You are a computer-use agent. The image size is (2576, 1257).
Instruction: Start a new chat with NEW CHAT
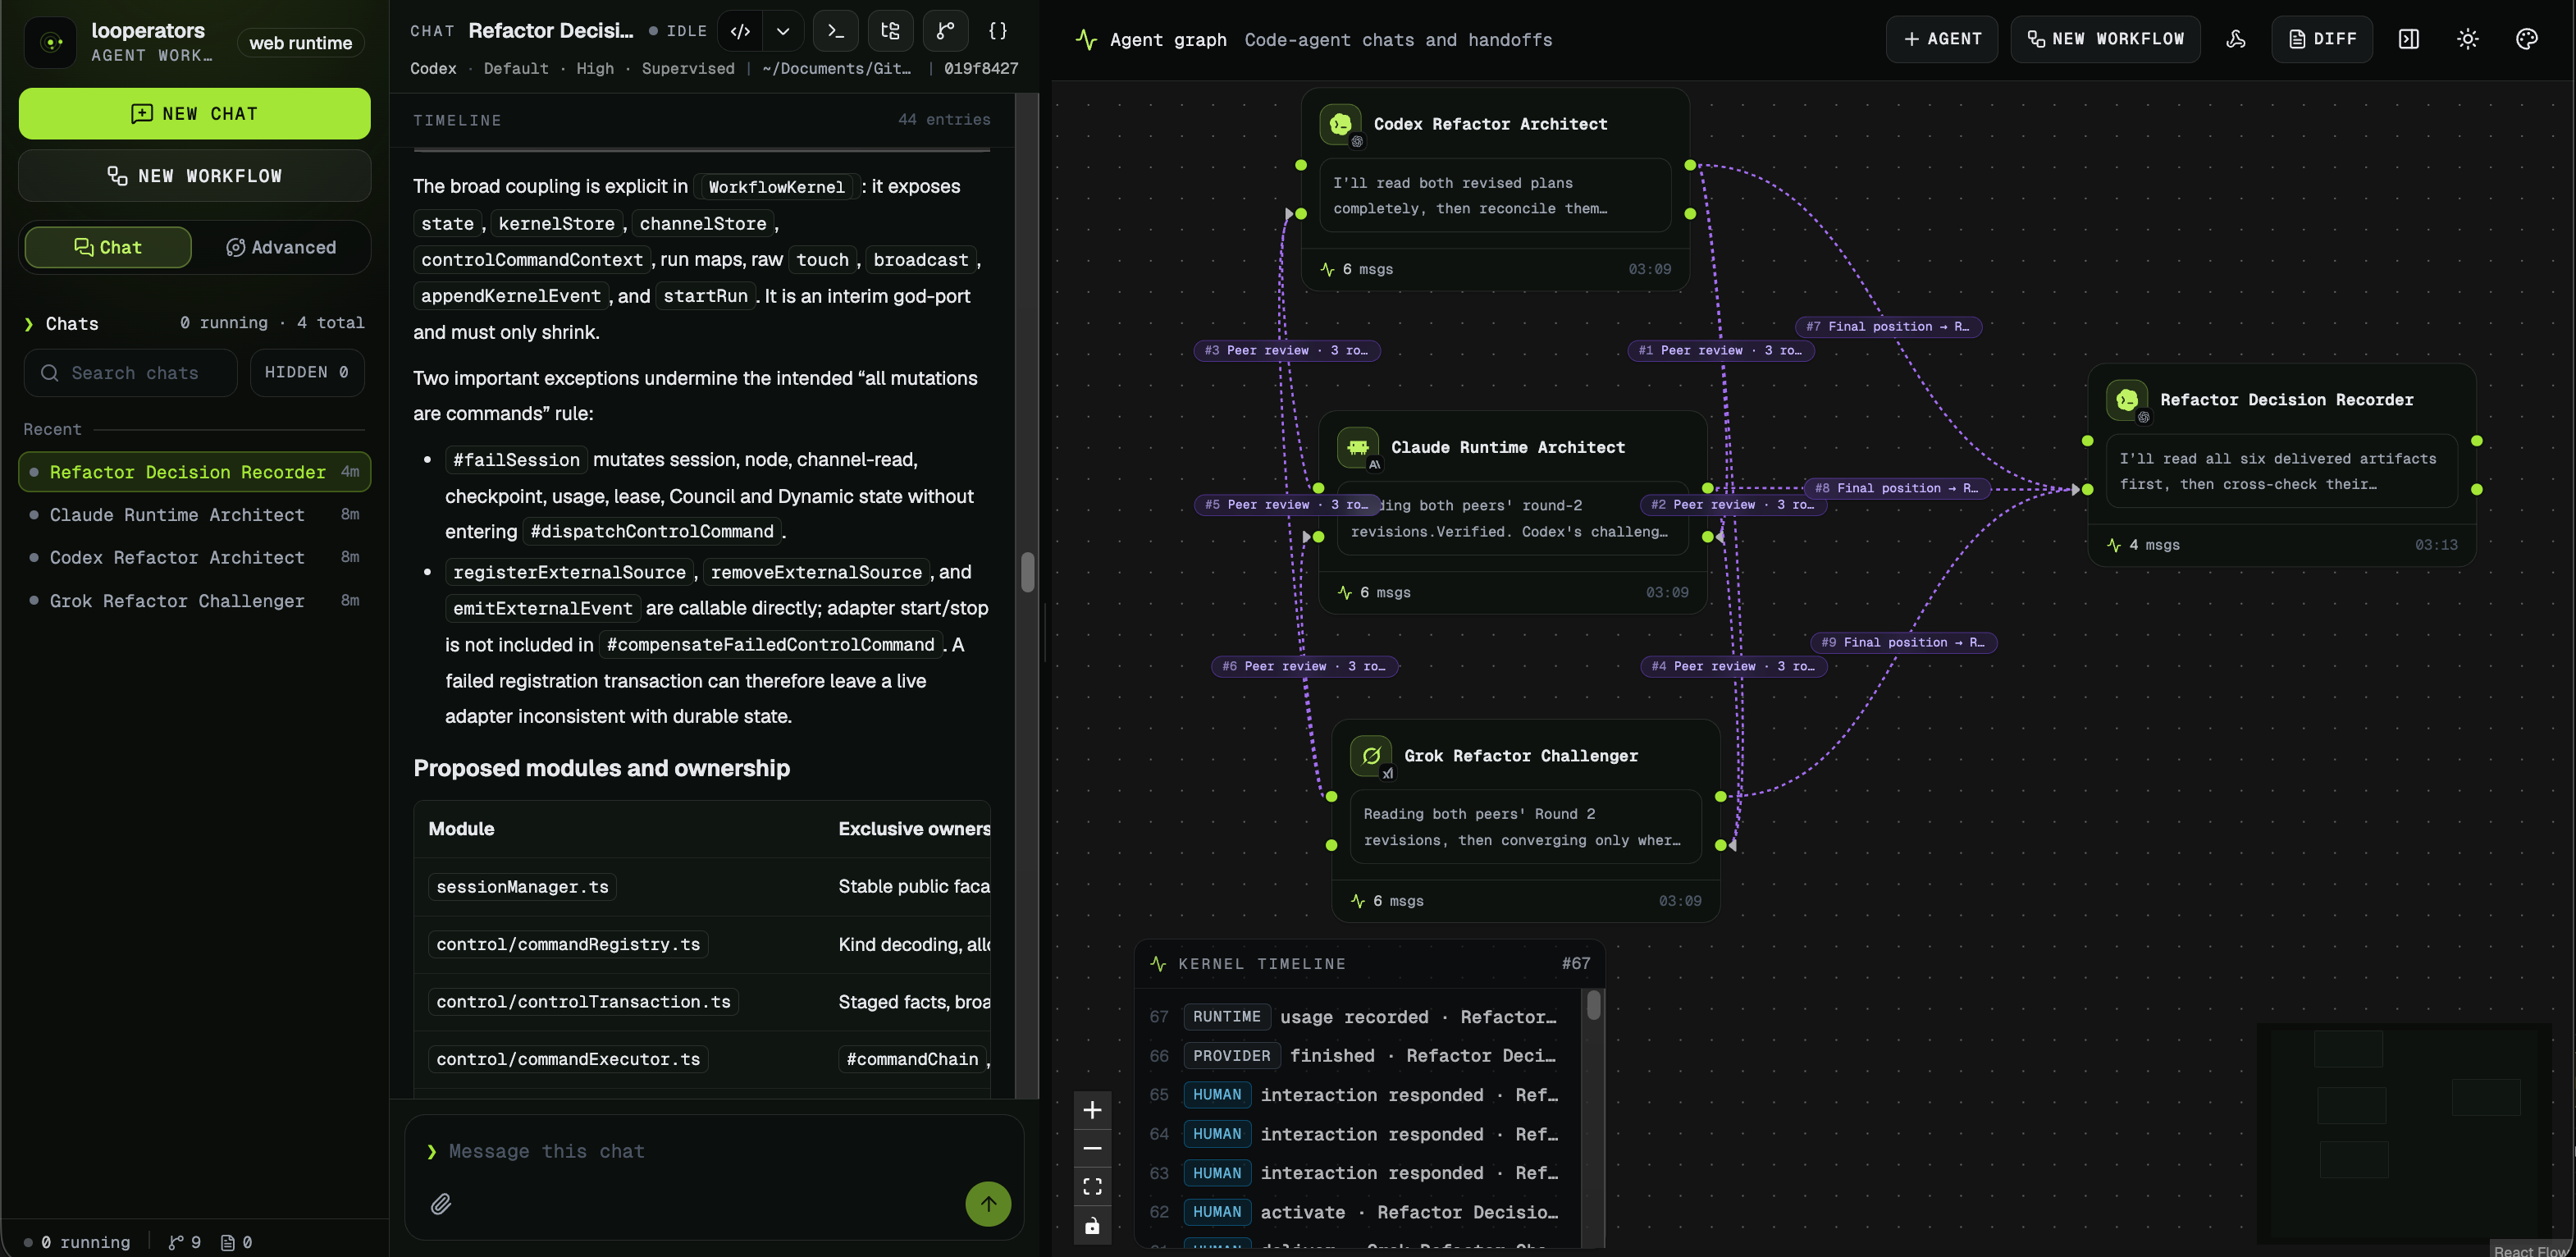click(x=194, y=113)
